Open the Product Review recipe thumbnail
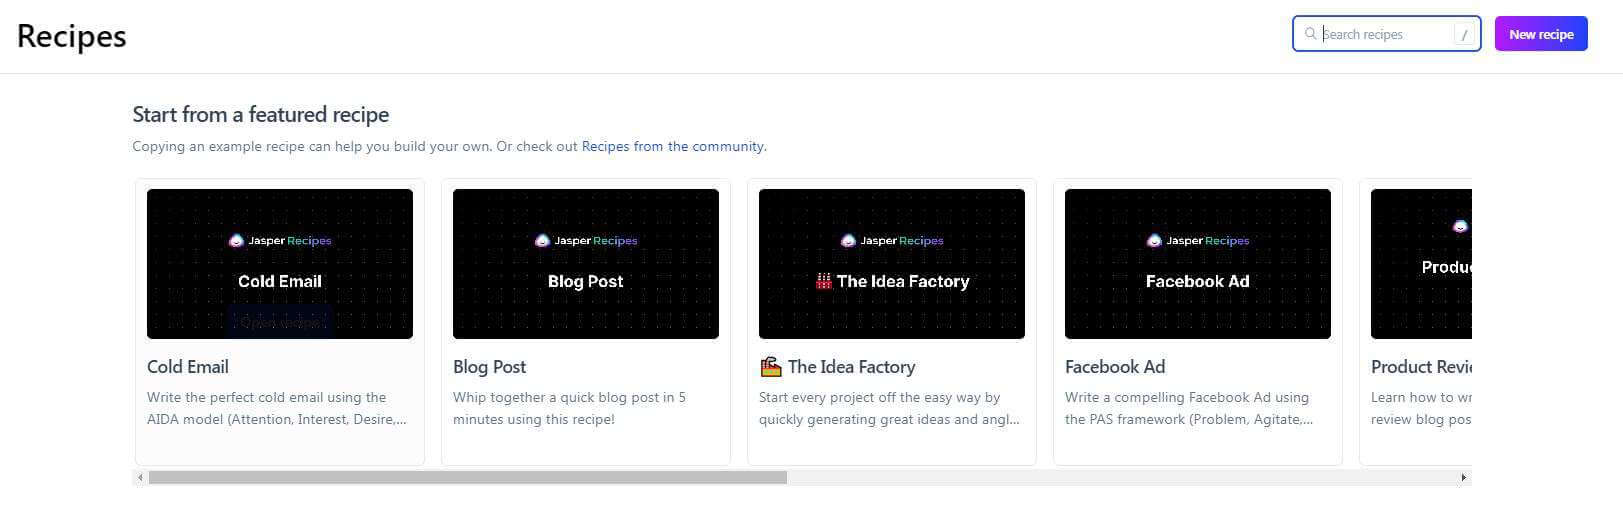Image resolution: width=1623 pixels, height=512 pixels. pyautogui.click(x=1421, y=264)
